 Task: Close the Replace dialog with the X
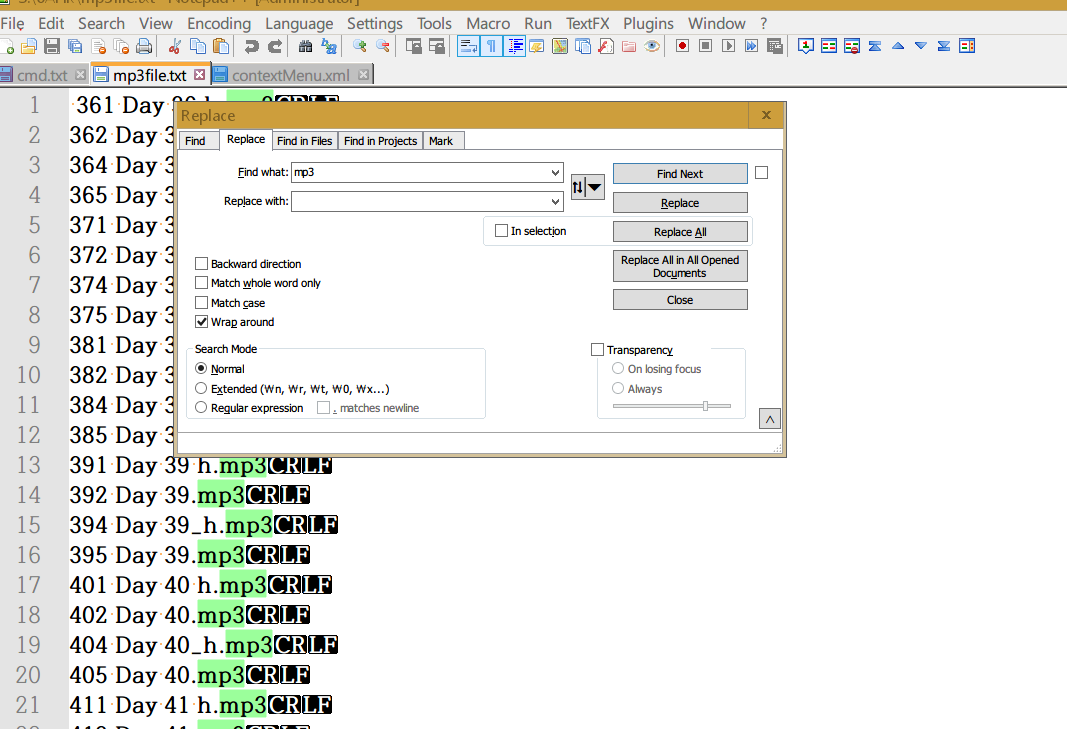pyautogui.click(x=766, y=115)
